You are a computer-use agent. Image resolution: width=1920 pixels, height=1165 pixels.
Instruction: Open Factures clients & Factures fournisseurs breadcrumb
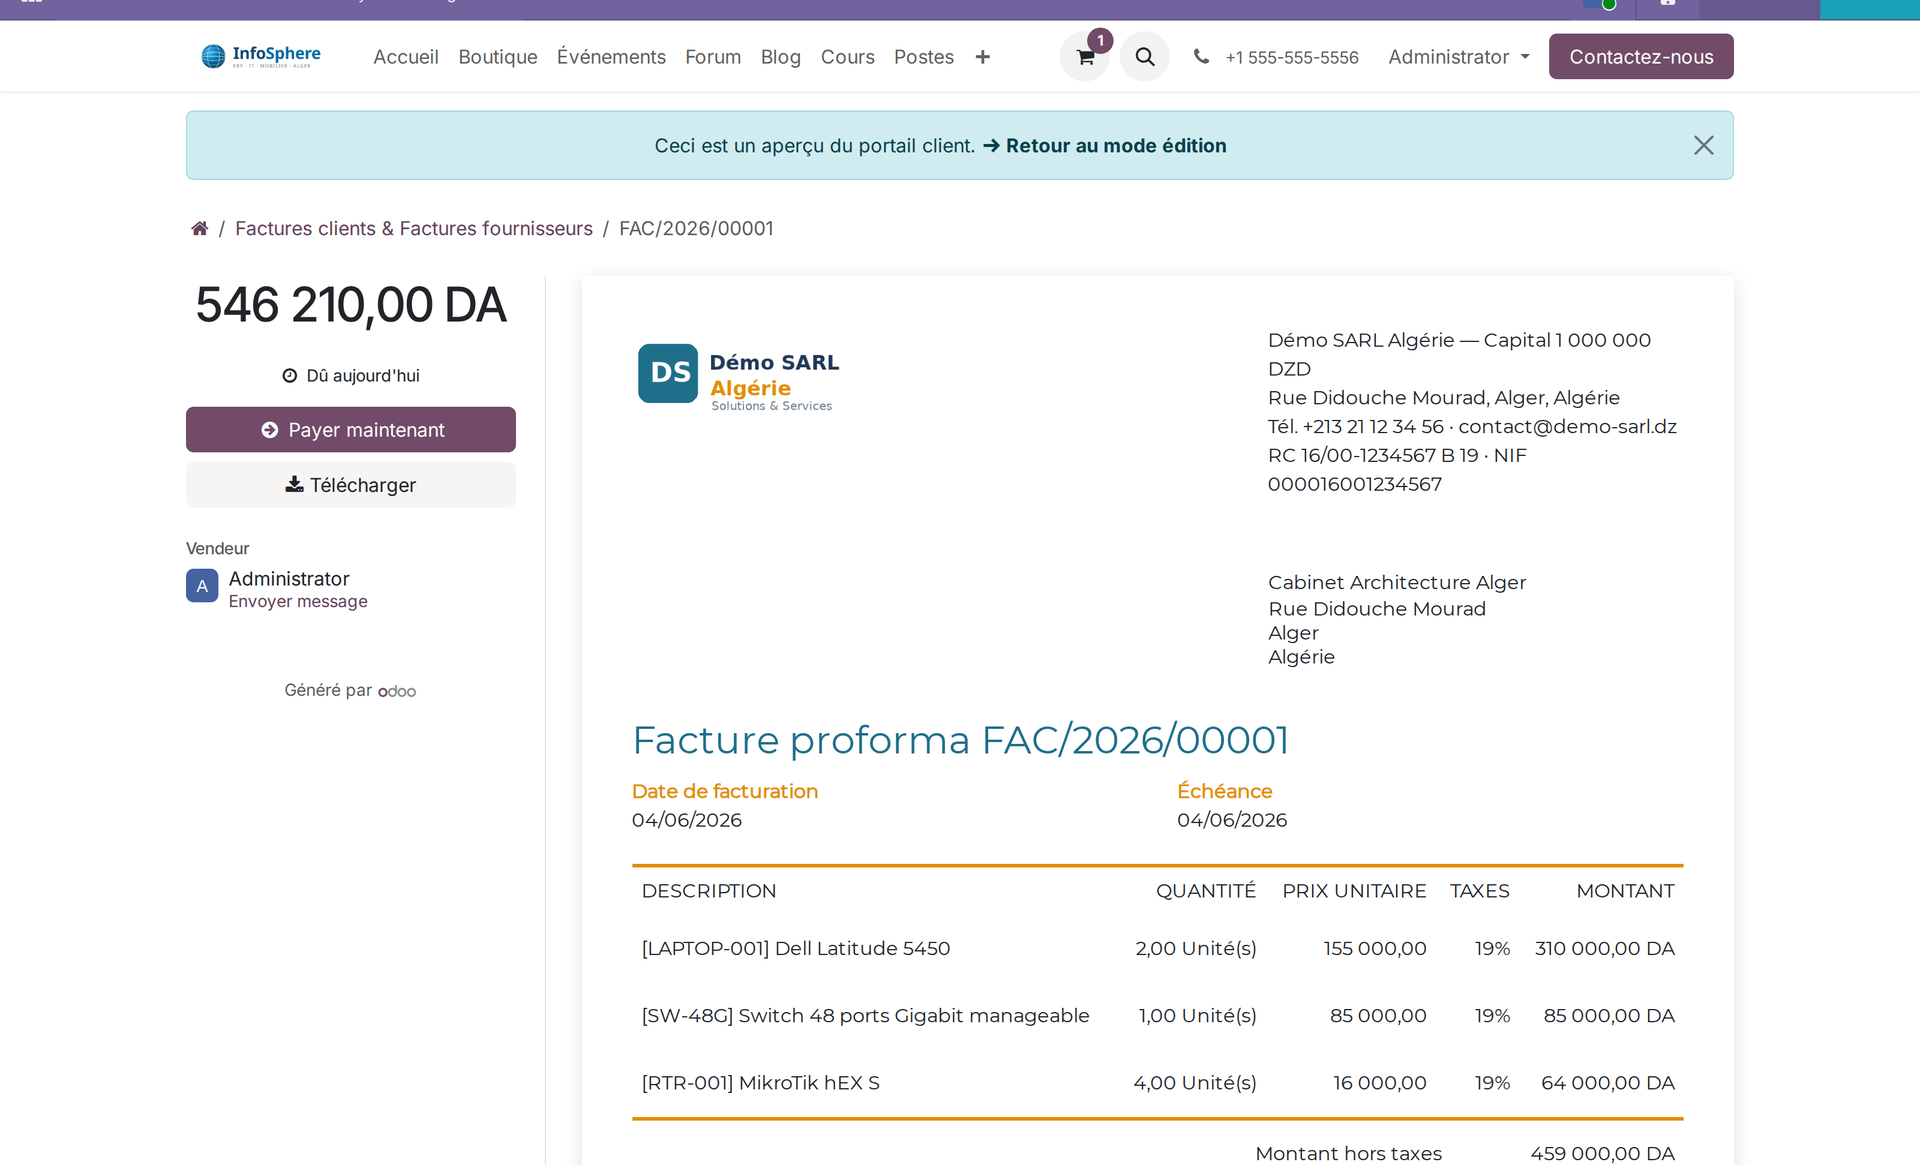tap(414, 229)
